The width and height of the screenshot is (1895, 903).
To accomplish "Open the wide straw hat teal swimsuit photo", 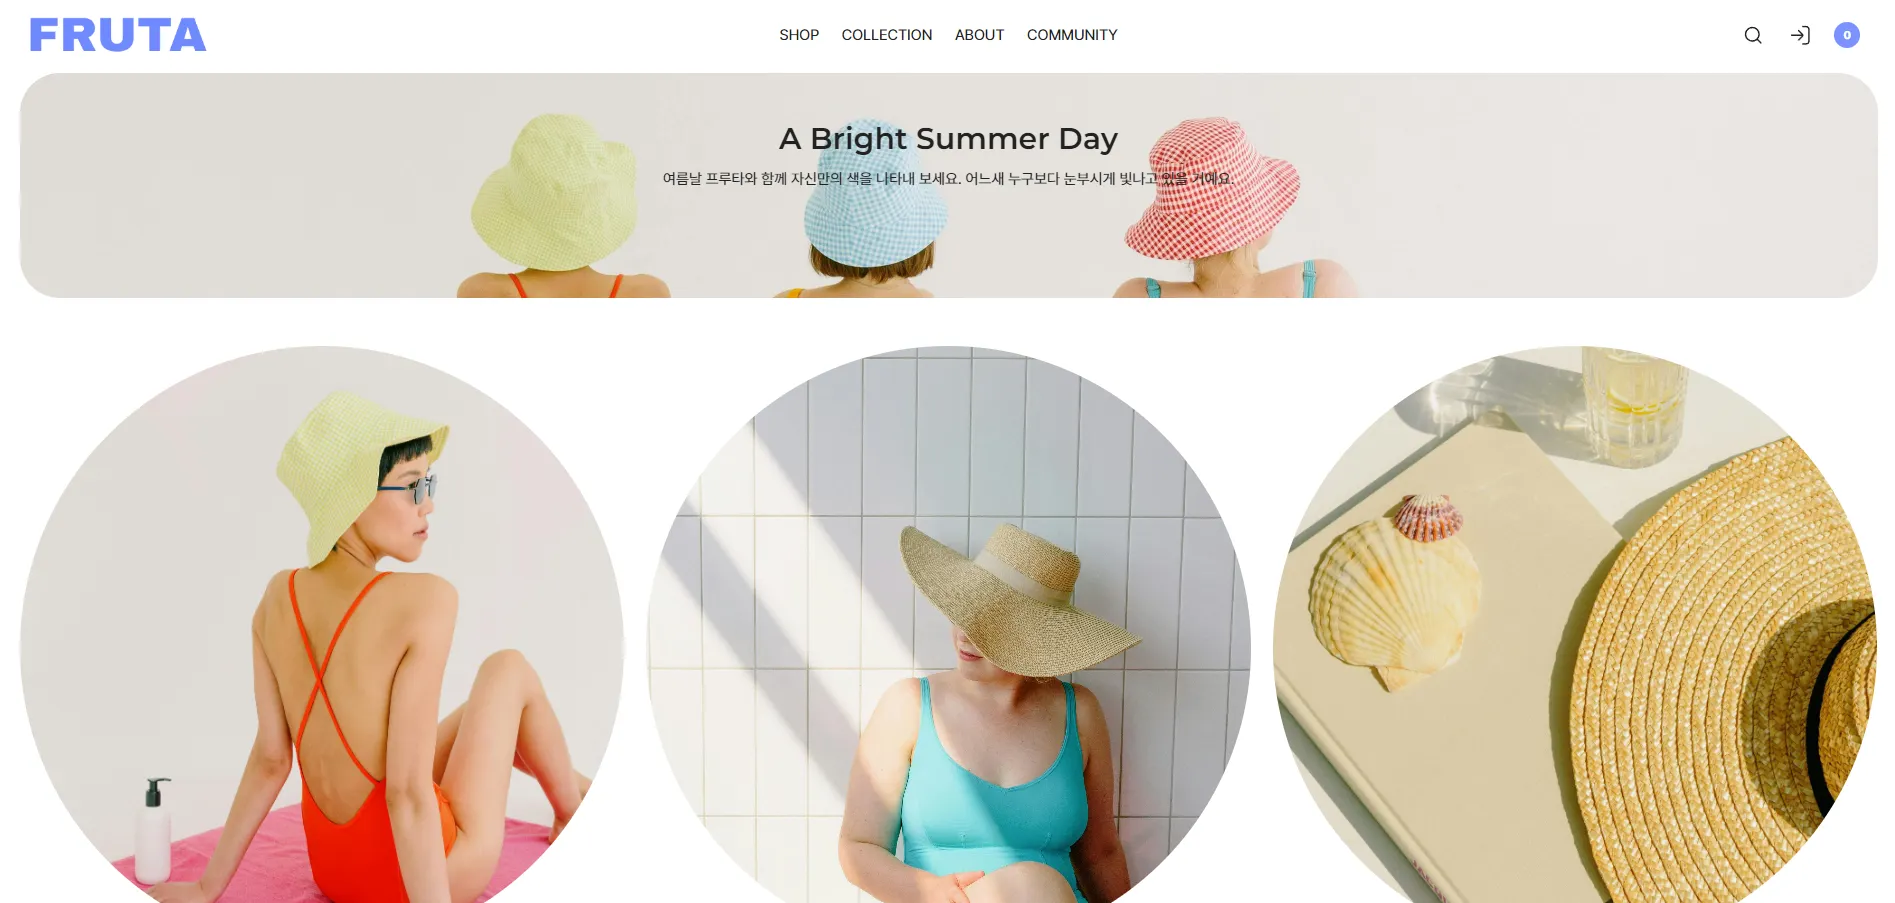I will tap(948, 625).
